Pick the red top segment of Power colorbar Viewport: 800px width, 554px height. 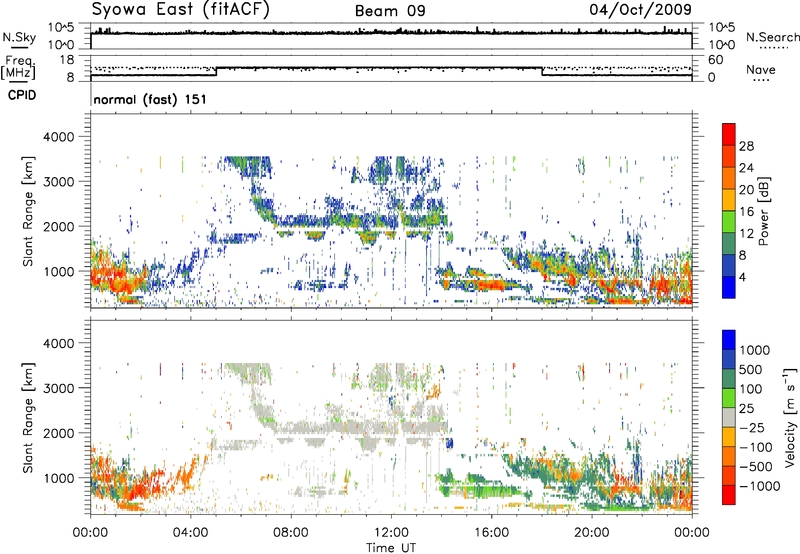pos(729,134)
